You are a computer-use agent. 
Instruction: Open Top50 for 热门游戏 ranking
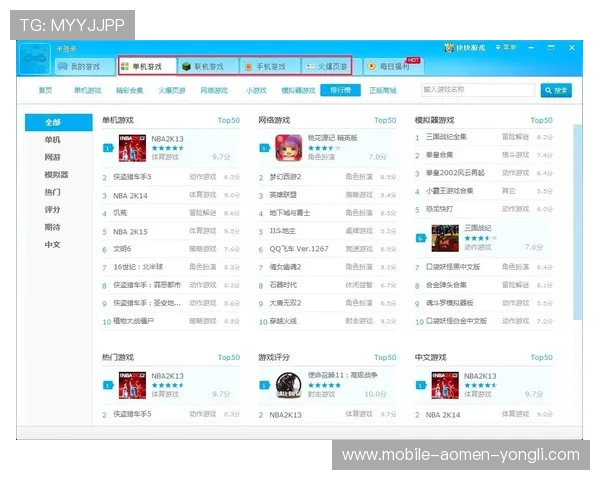point(229,358)
